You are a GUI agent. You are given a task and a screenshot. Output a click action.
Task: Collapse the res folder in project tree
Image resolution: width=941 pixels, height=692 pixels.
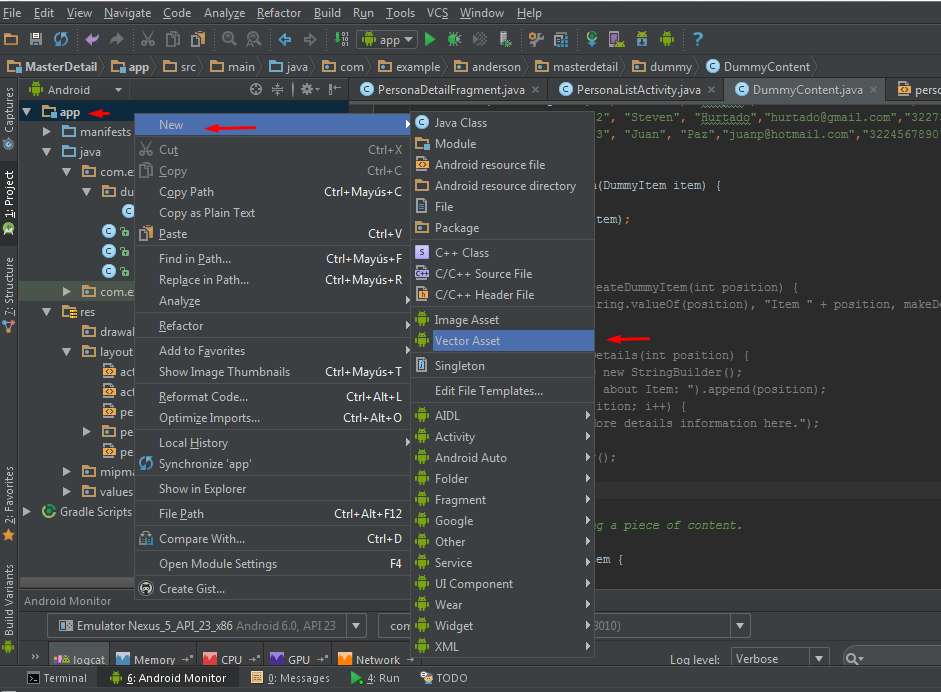47,312
